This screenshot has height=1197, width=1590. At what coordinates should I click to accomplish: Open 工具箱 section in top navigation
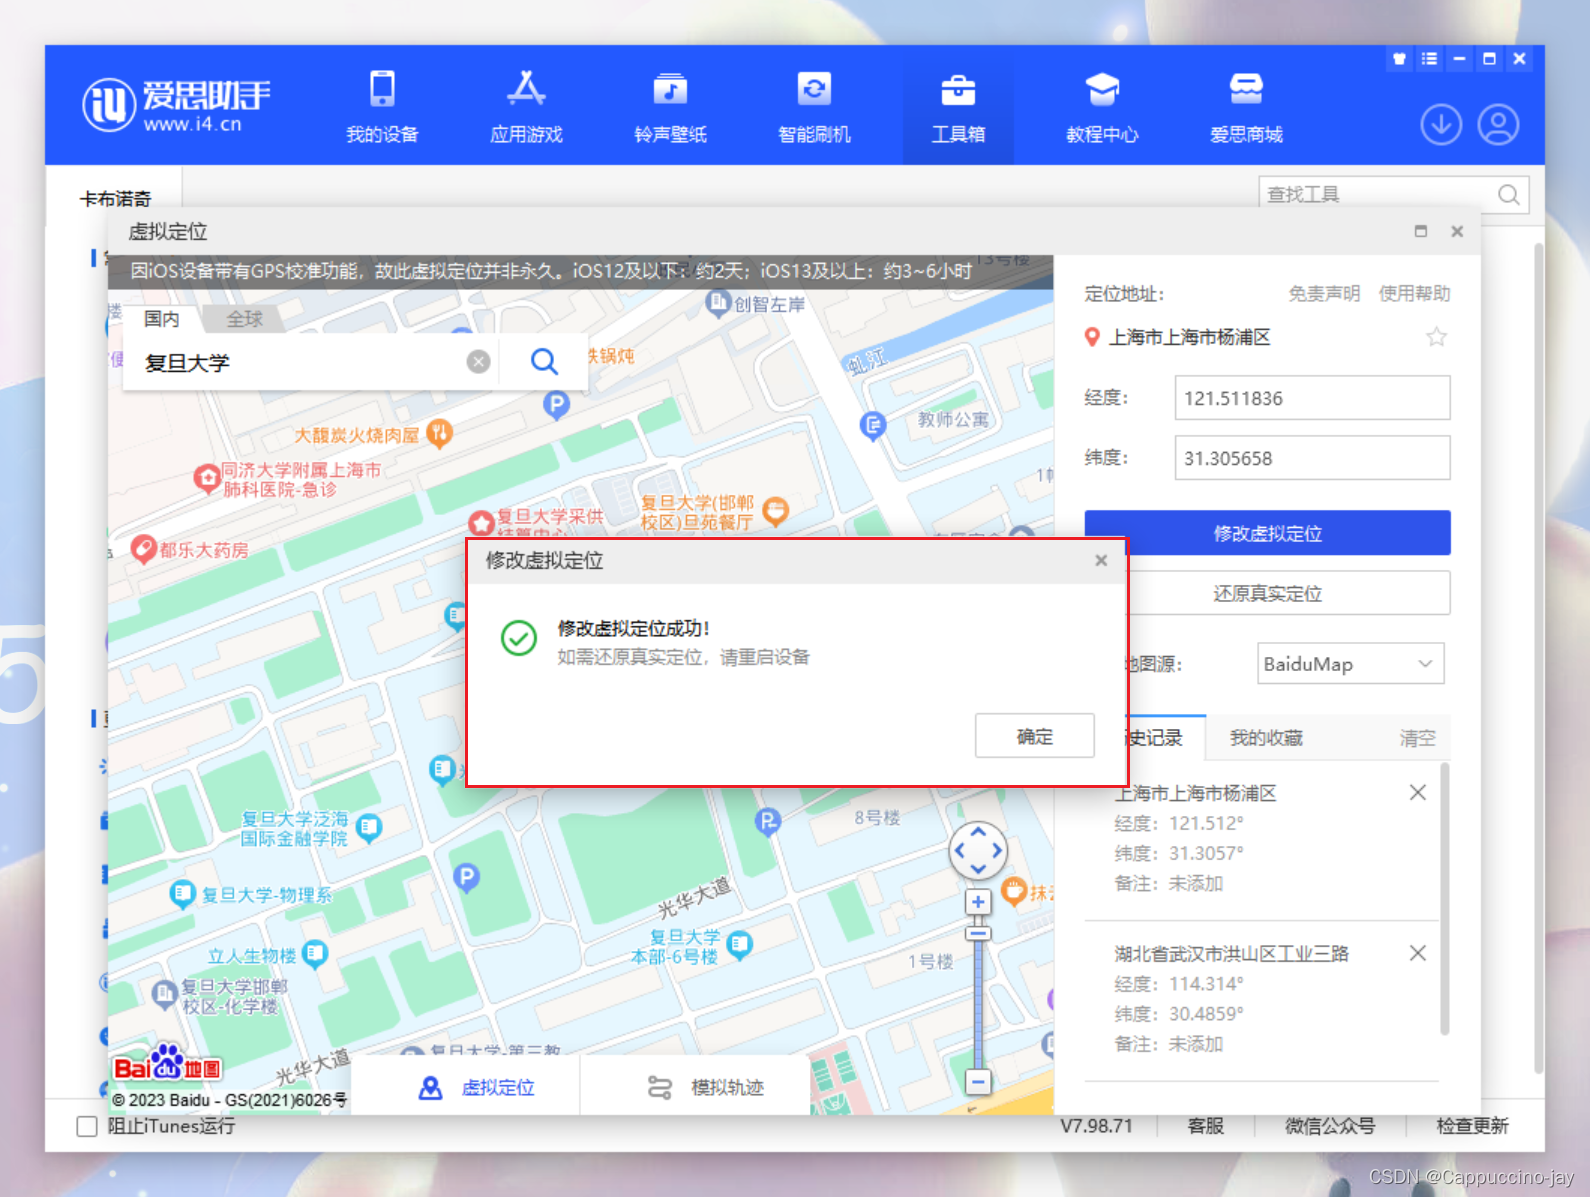(x=958, y=106)
